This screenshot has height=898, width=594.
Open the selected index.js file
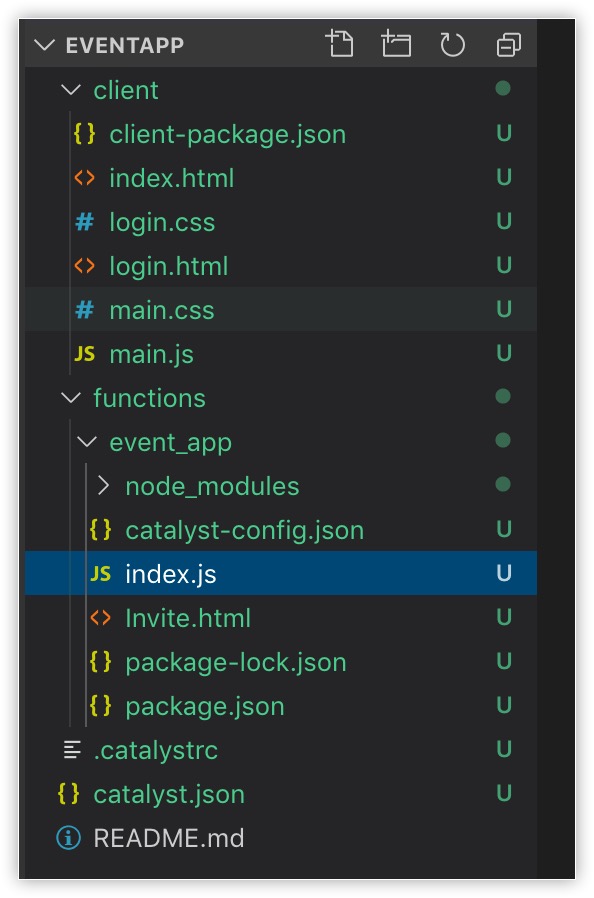[x=167, y=574]
